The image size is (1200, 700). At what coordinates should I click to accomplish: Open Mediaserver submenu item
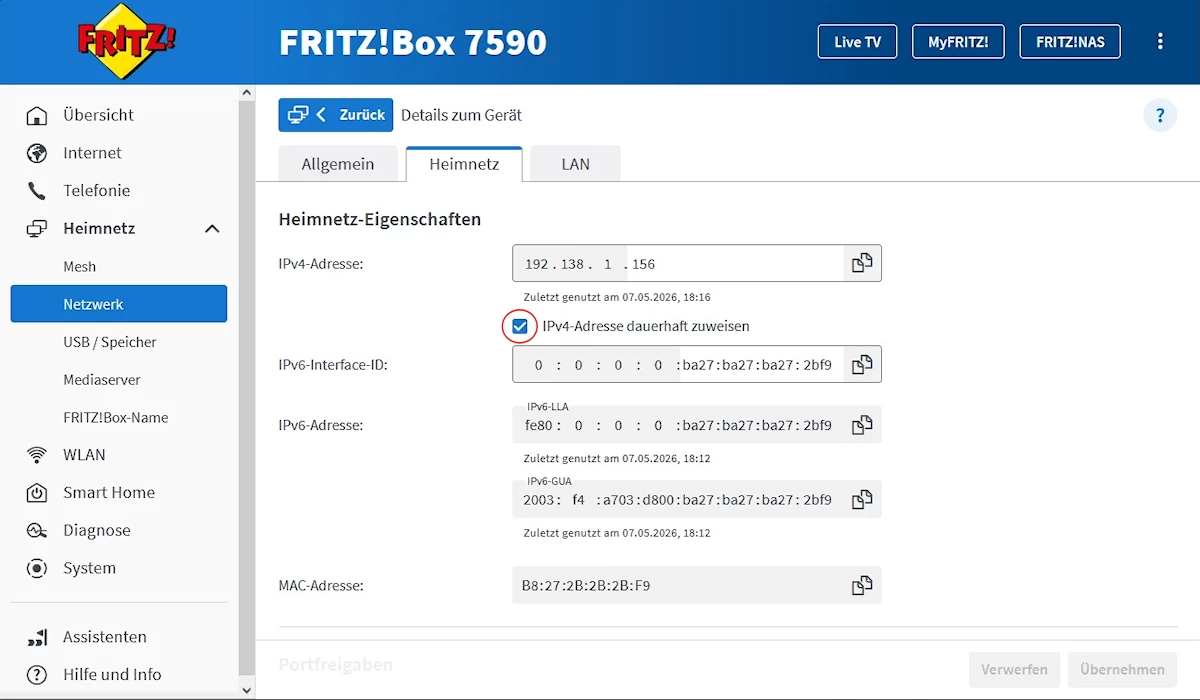click(102, 380)
